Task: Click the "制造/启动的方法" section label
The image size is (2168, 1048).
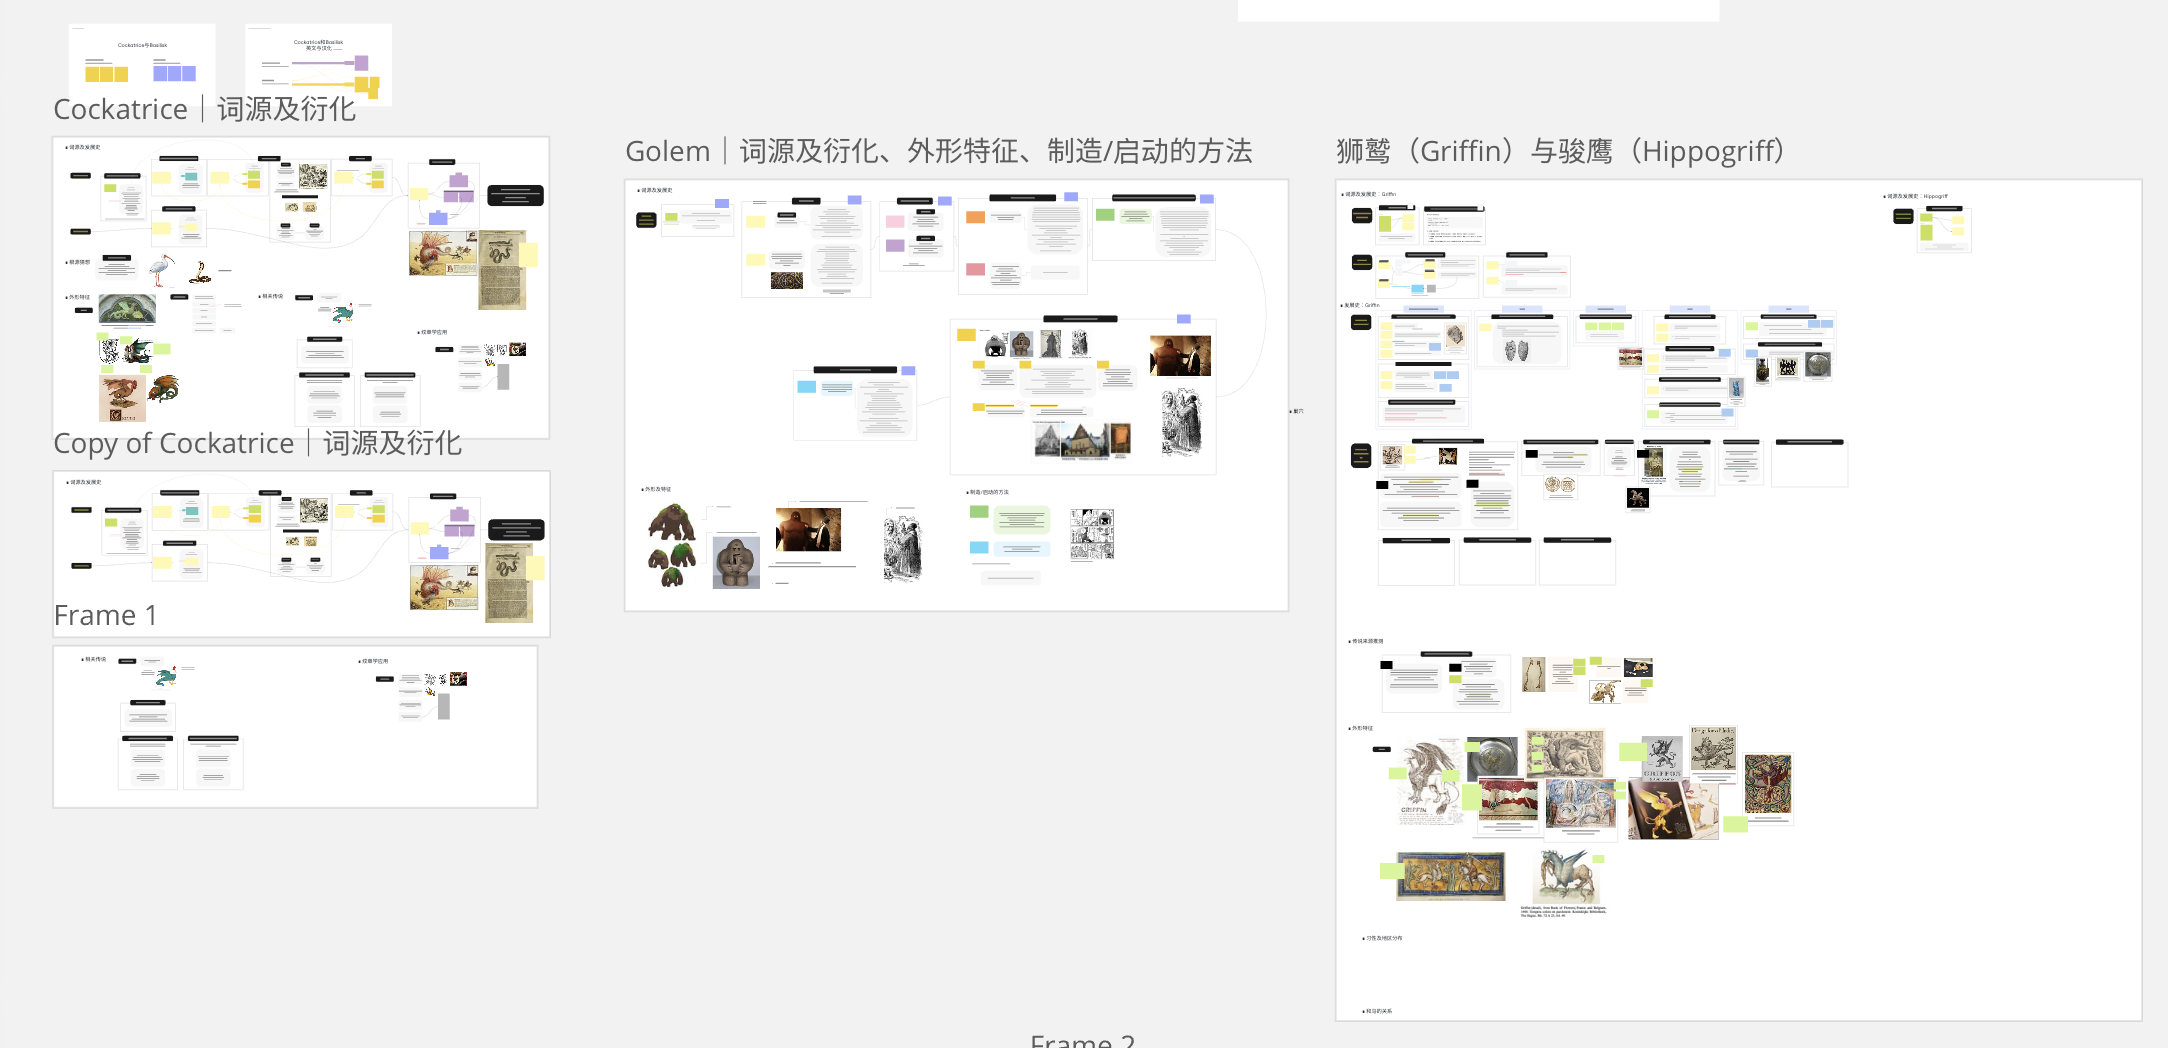Action: [988, 492]
